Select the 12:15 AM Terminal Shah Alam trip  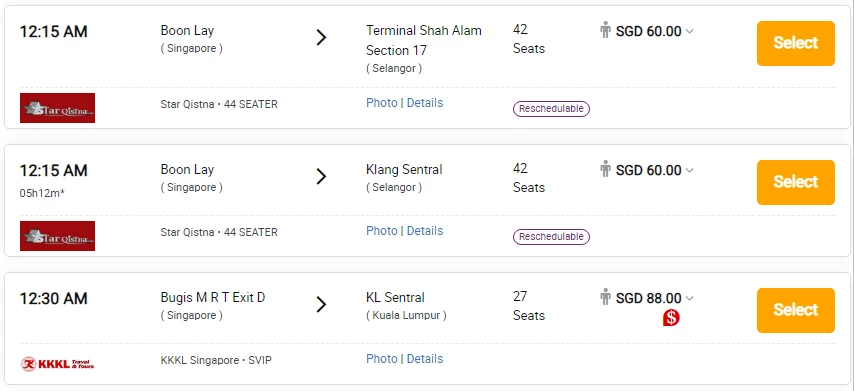tap(796, 43)
